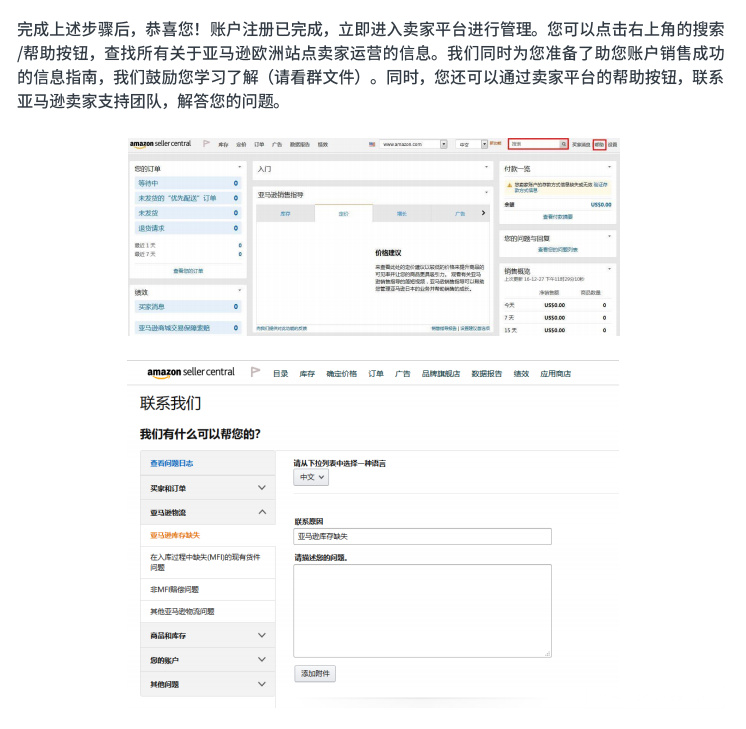Screen dimensions: 746x729
Task: Click the 联系原因 input field
Action: (422, 536)
